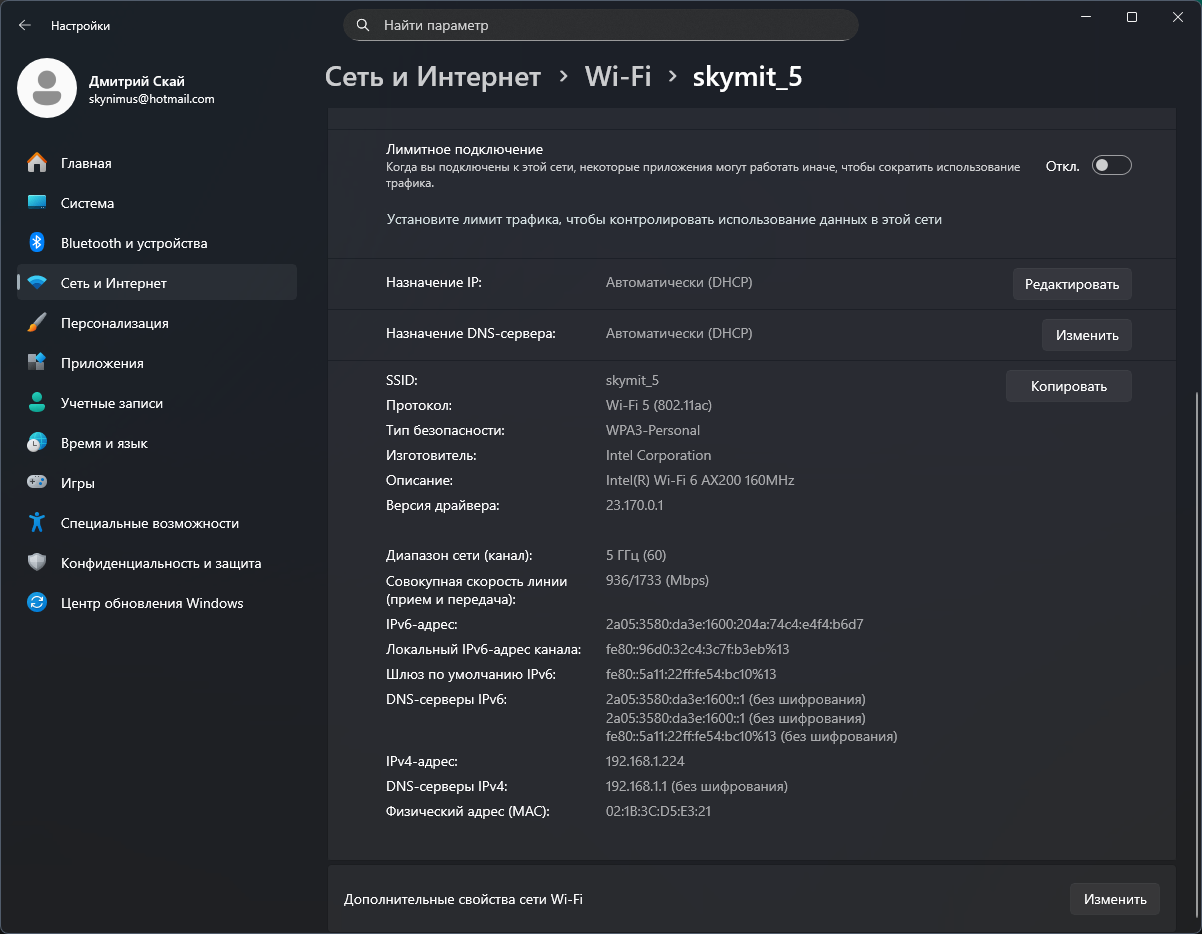
Task: Click the Gaming (Игры) controller icon
Action: pyautogui.click(x=37, y=483)
